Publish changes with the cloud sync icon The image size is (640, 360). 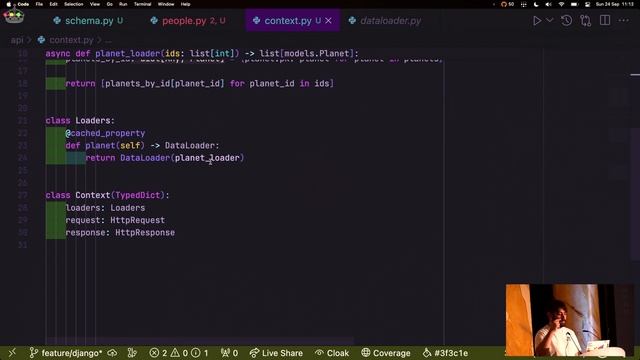pyautogui.click(x=112, y=353)
